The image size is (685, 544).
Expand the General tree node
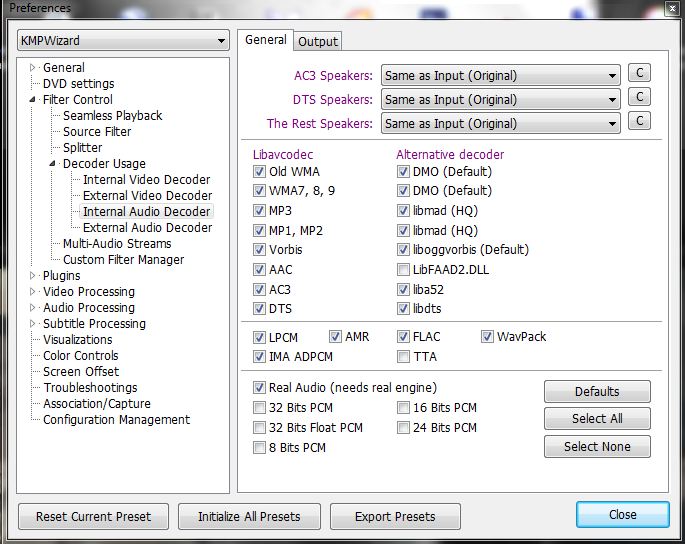[x=32, y=68]
